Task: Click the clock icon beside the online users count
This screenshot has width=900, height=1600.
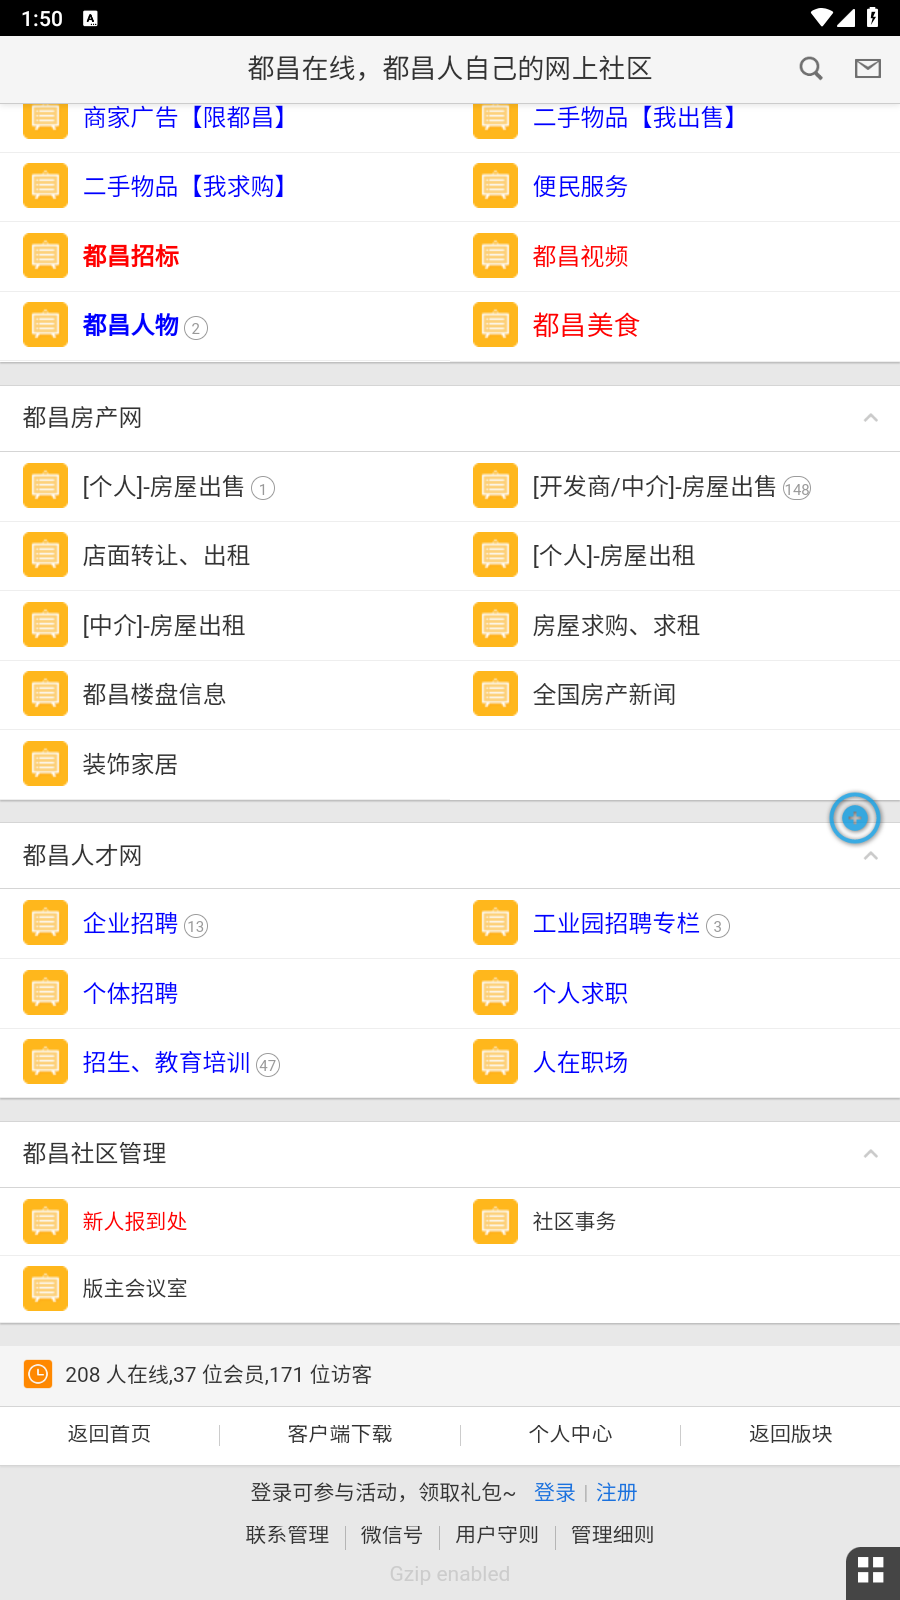Action: click(37, 1374)
